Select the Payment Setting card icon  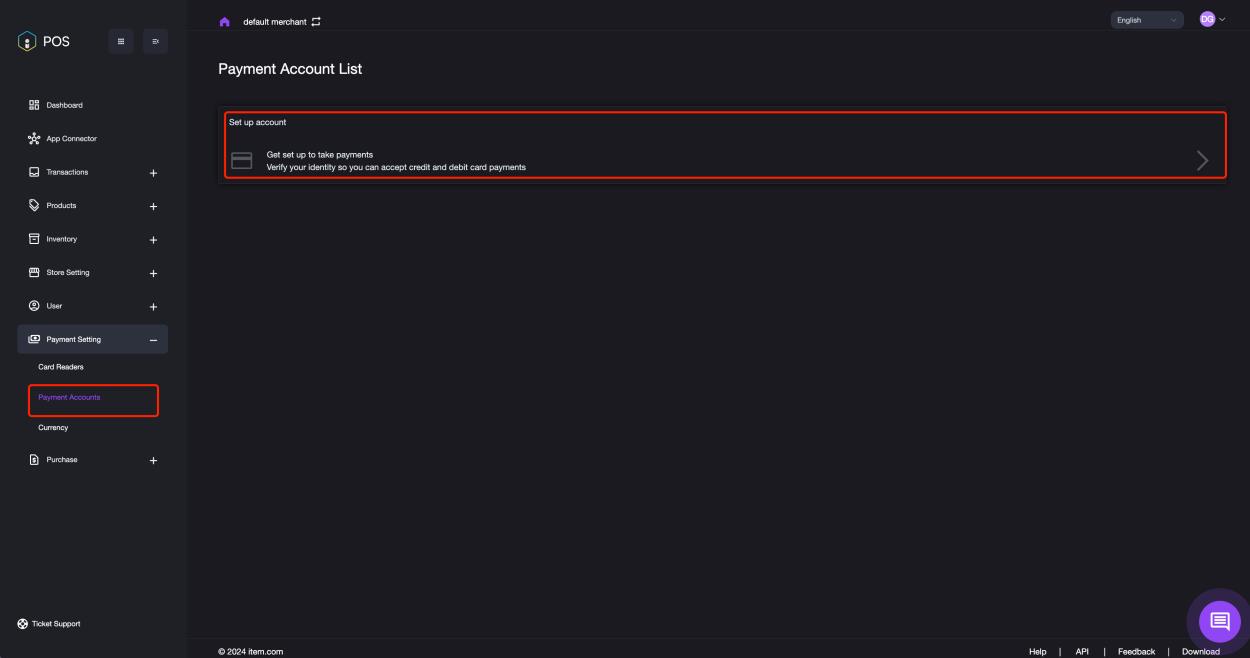[33, 339]
